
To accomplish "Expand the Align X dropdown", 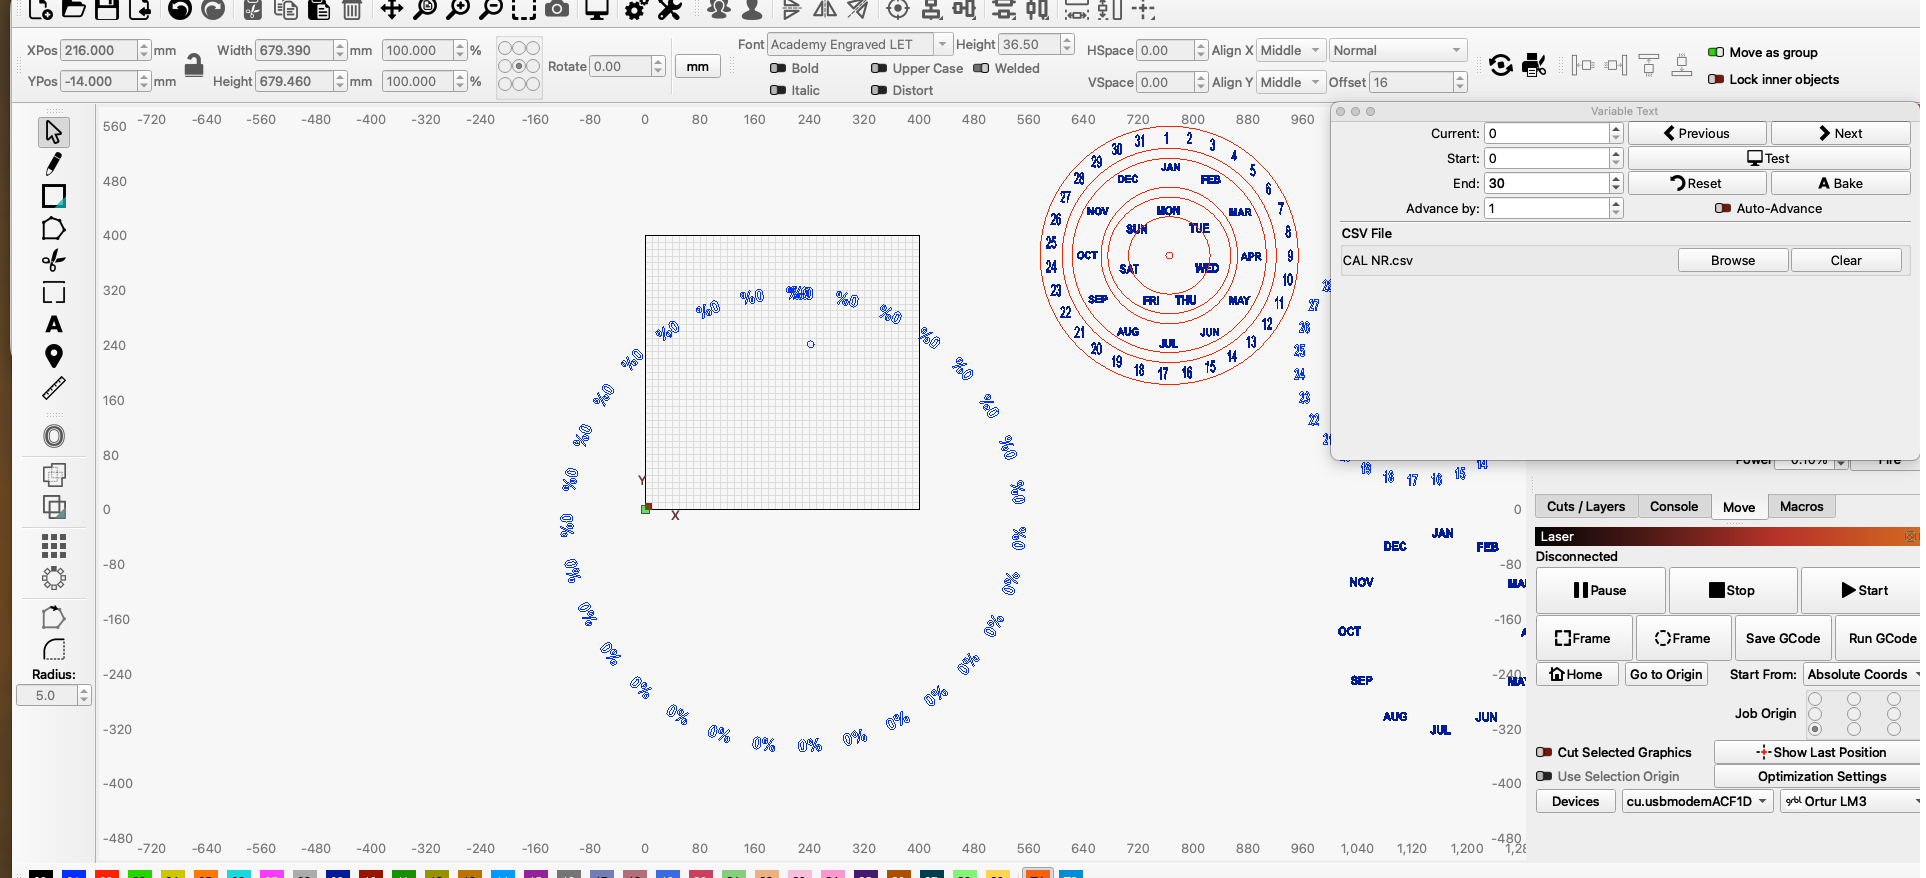I will tap(1290, 50).
